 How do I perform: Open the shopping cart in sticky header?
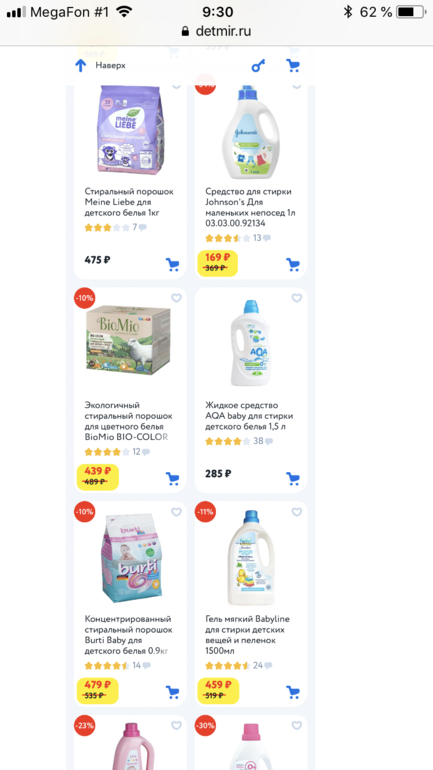293,65
